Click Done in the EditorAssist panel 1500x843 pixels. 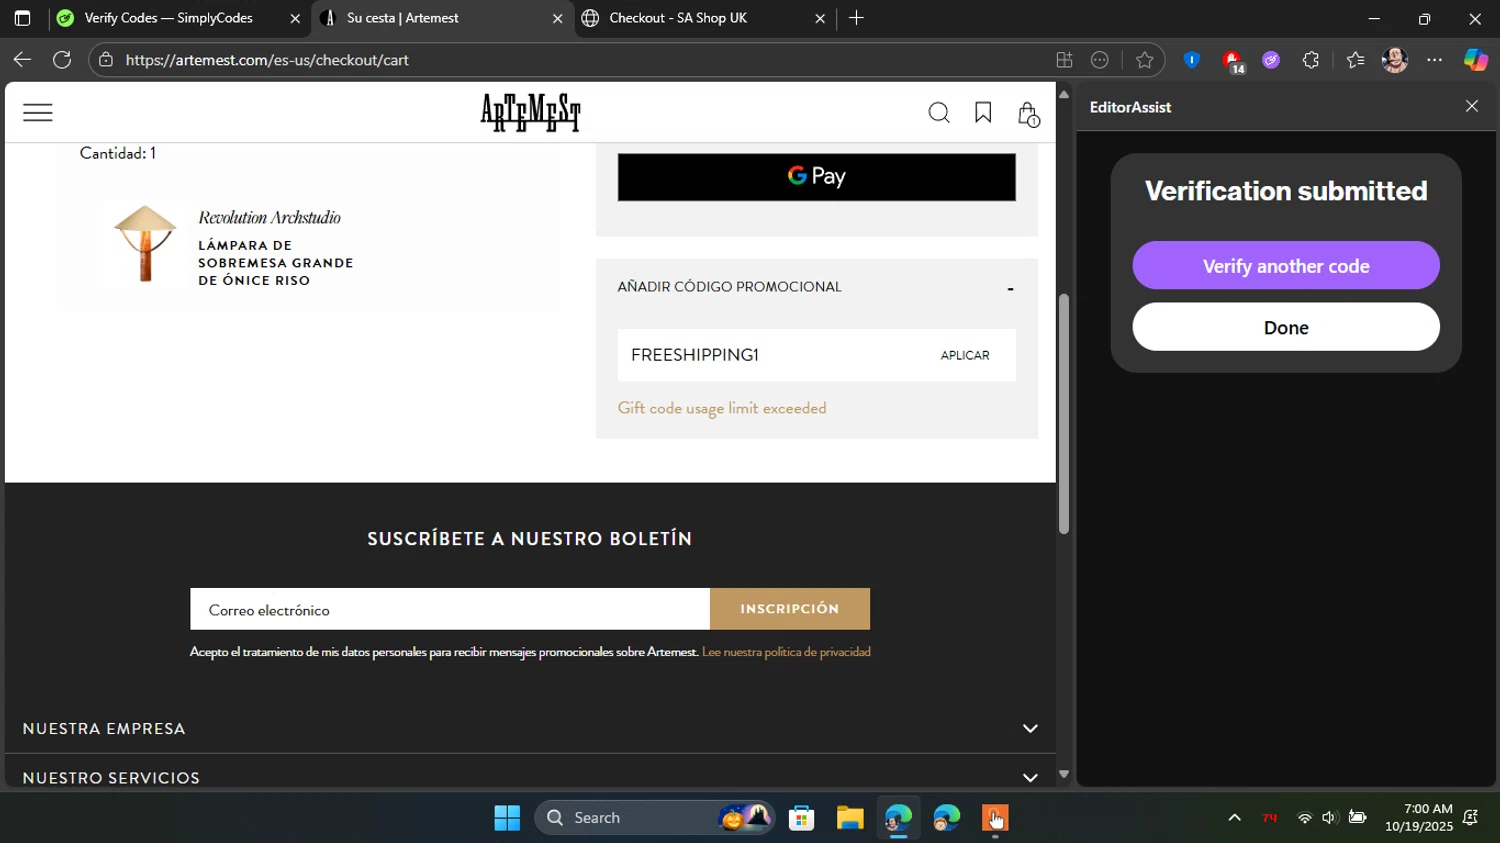click(x=1286, y=327)
